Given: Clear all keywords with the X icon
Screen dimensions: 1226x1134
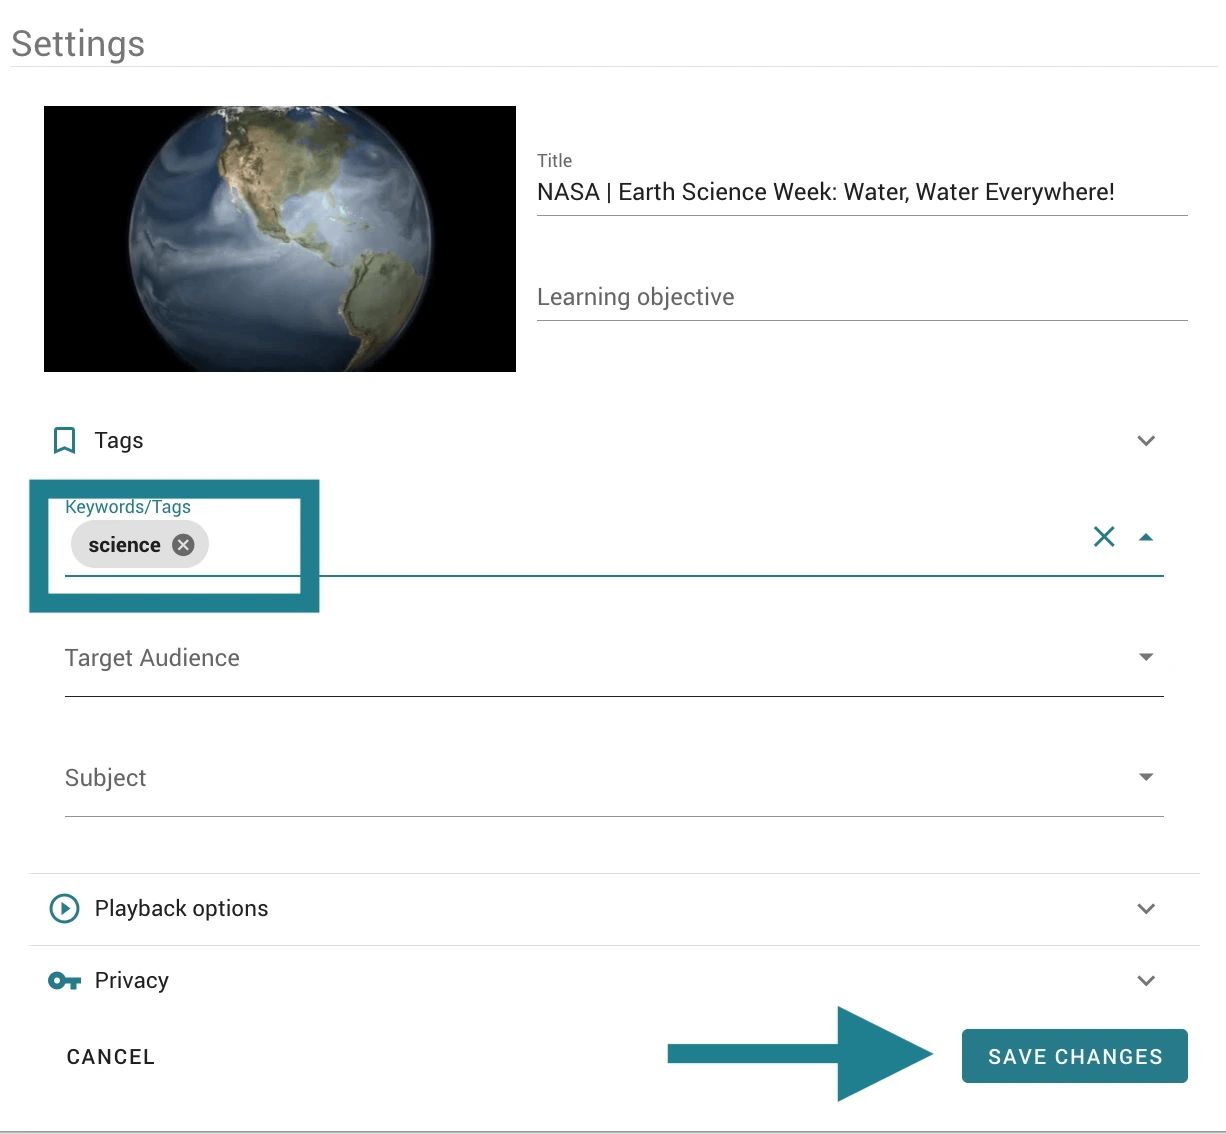Looking at the screenshot, I should pos(1104,537).
